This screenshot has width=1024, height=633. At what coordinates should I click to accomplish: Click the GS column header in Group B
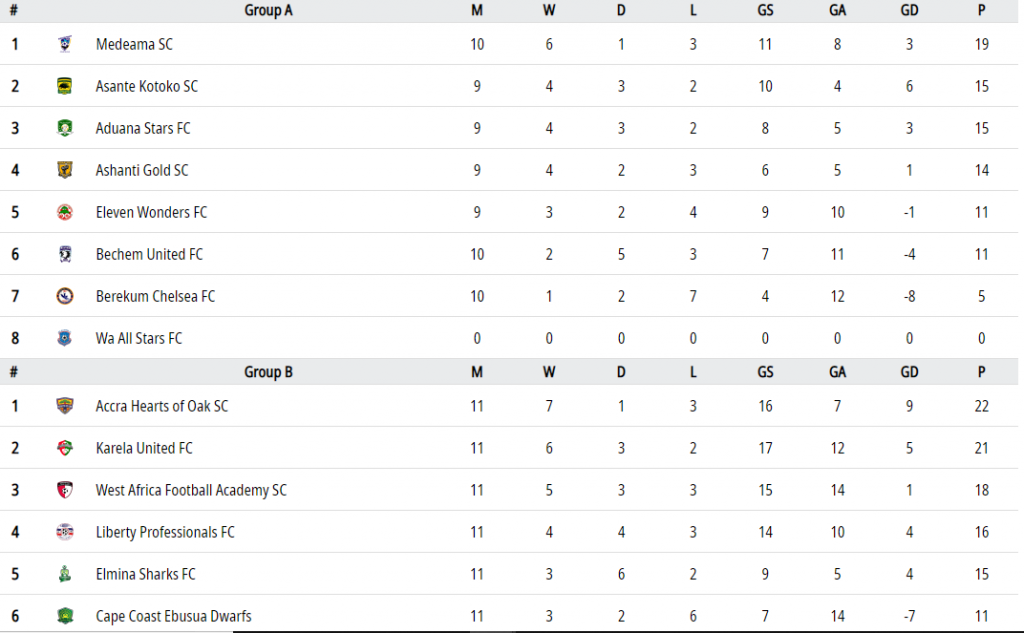point(765,372)
